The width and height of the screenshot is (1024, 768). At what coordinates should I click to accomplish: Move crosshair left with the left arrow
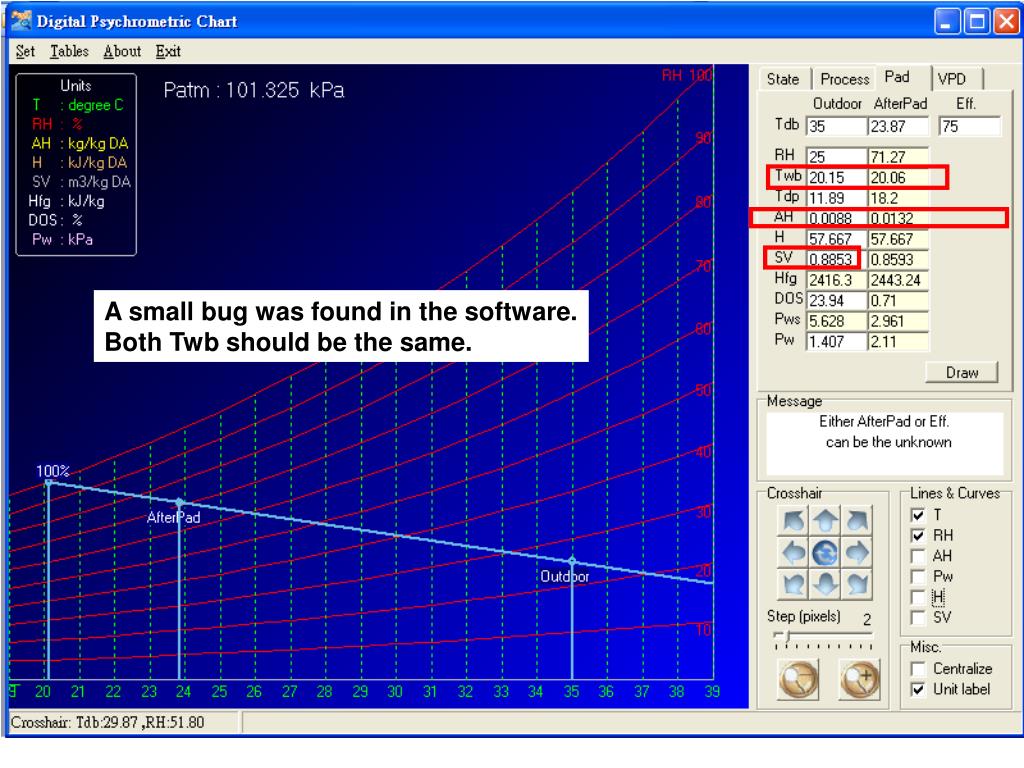[793, 552]
